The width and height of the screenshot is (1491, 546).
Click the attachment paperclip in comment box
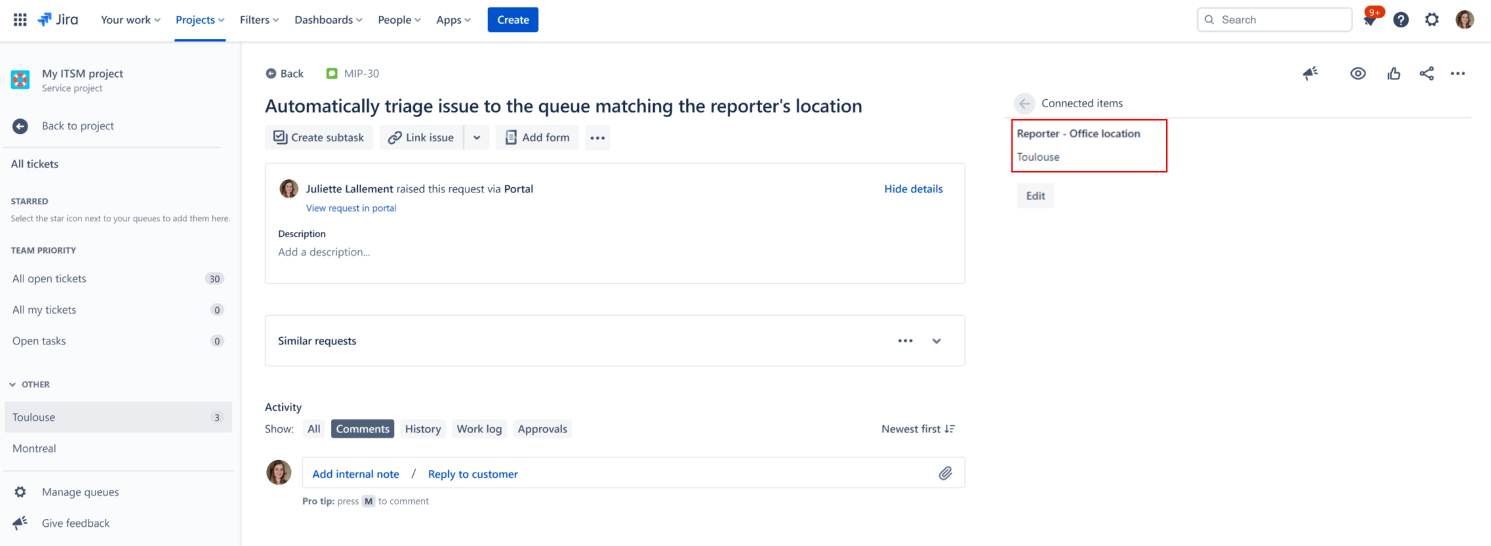pos(945,474)
